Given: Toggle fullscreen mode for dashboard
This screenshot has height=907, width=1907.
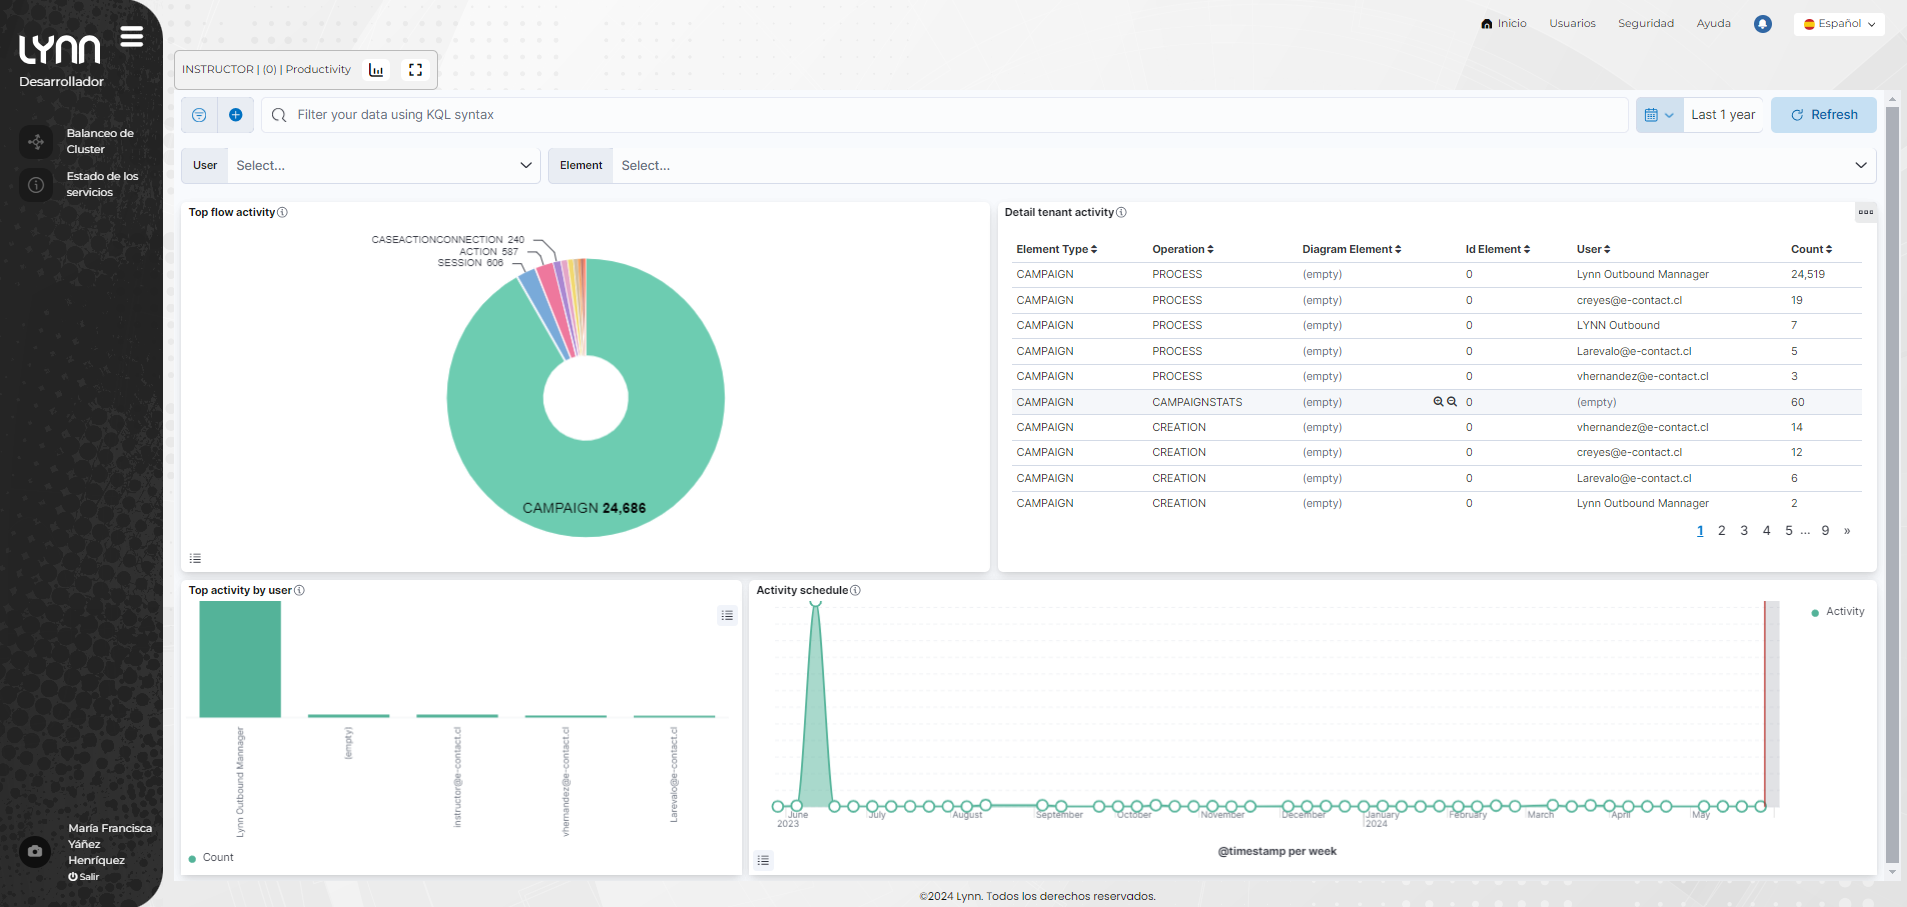Looking at the screenshot, I should (x=416, y=70).
